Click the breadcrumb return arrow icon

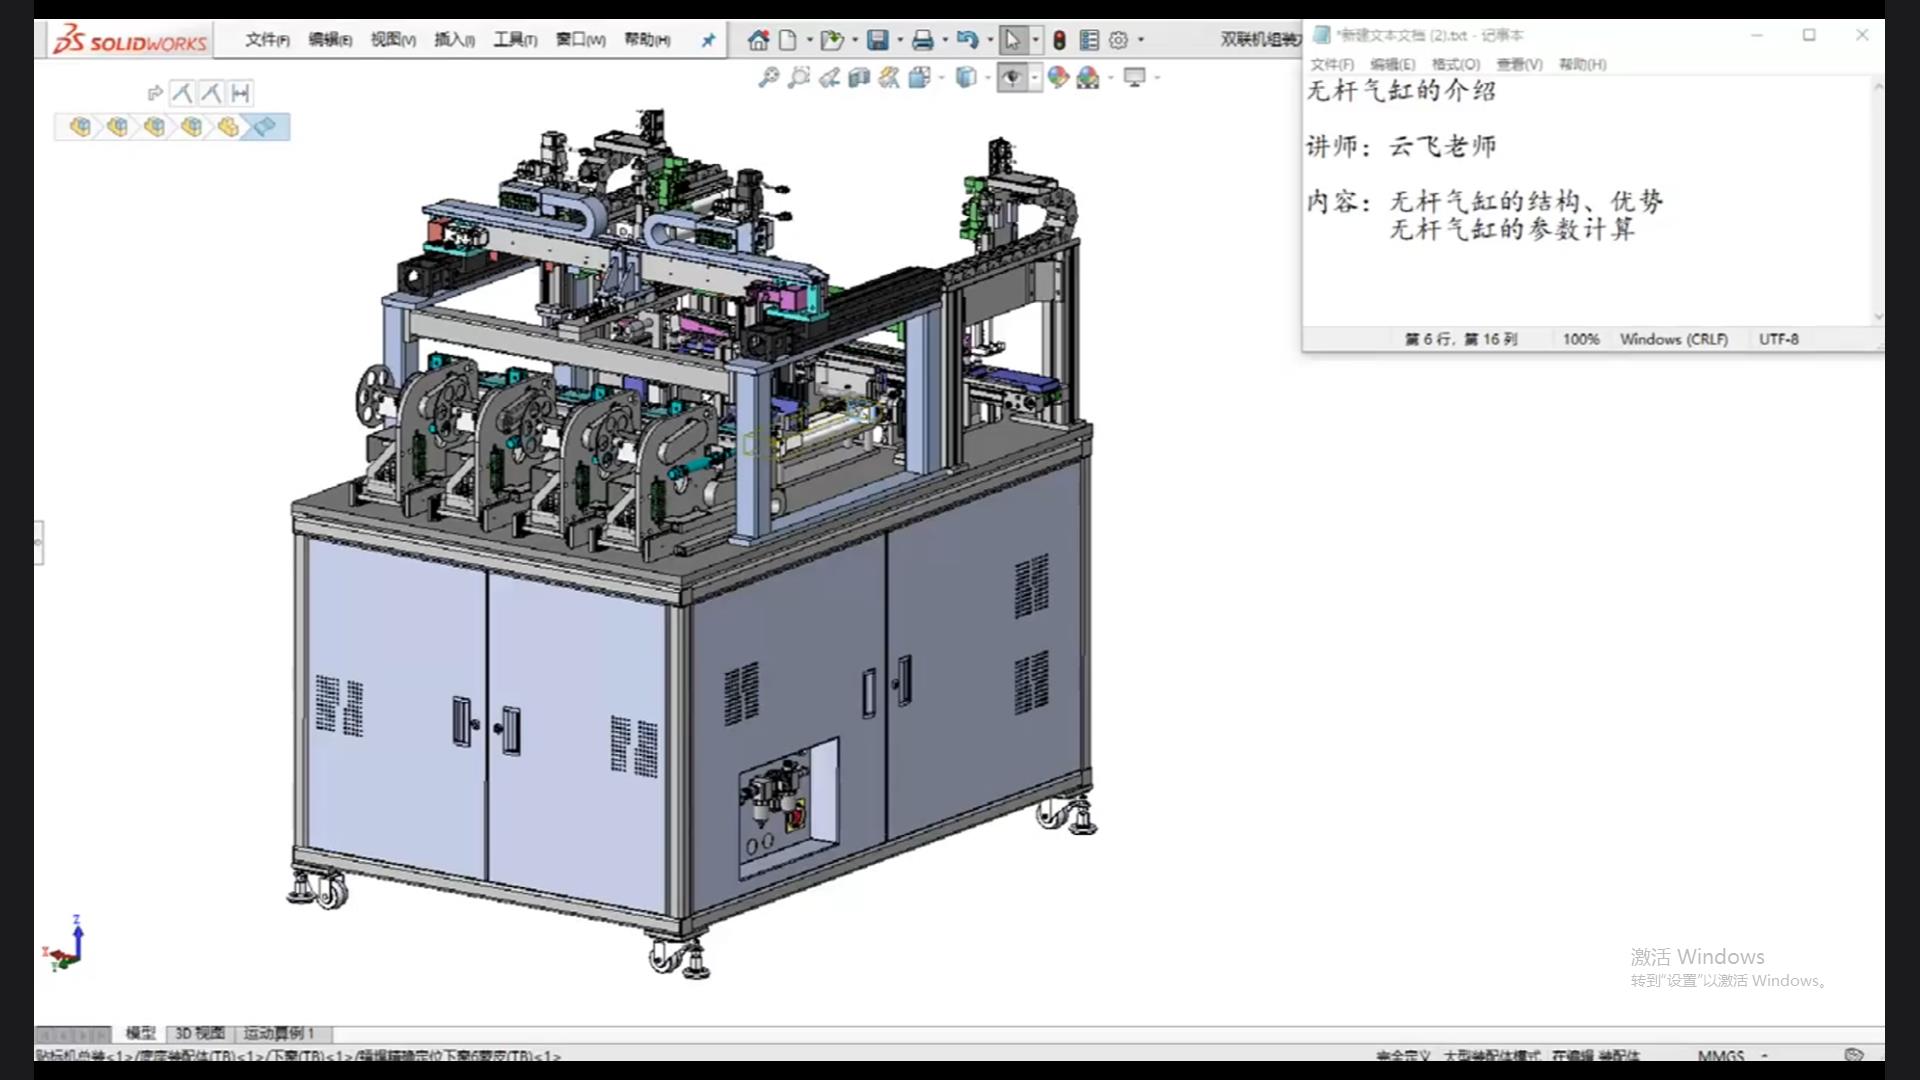154,93
